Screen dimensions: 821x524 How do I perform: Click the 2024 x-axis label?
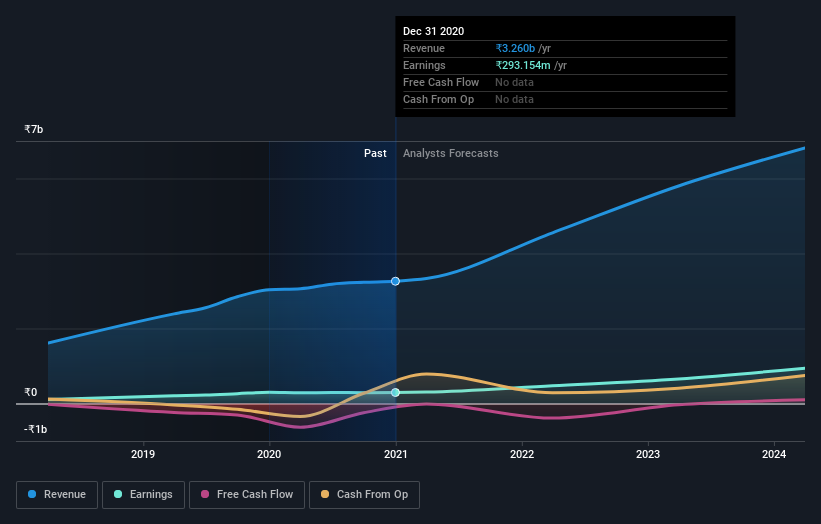pos(774,454)
